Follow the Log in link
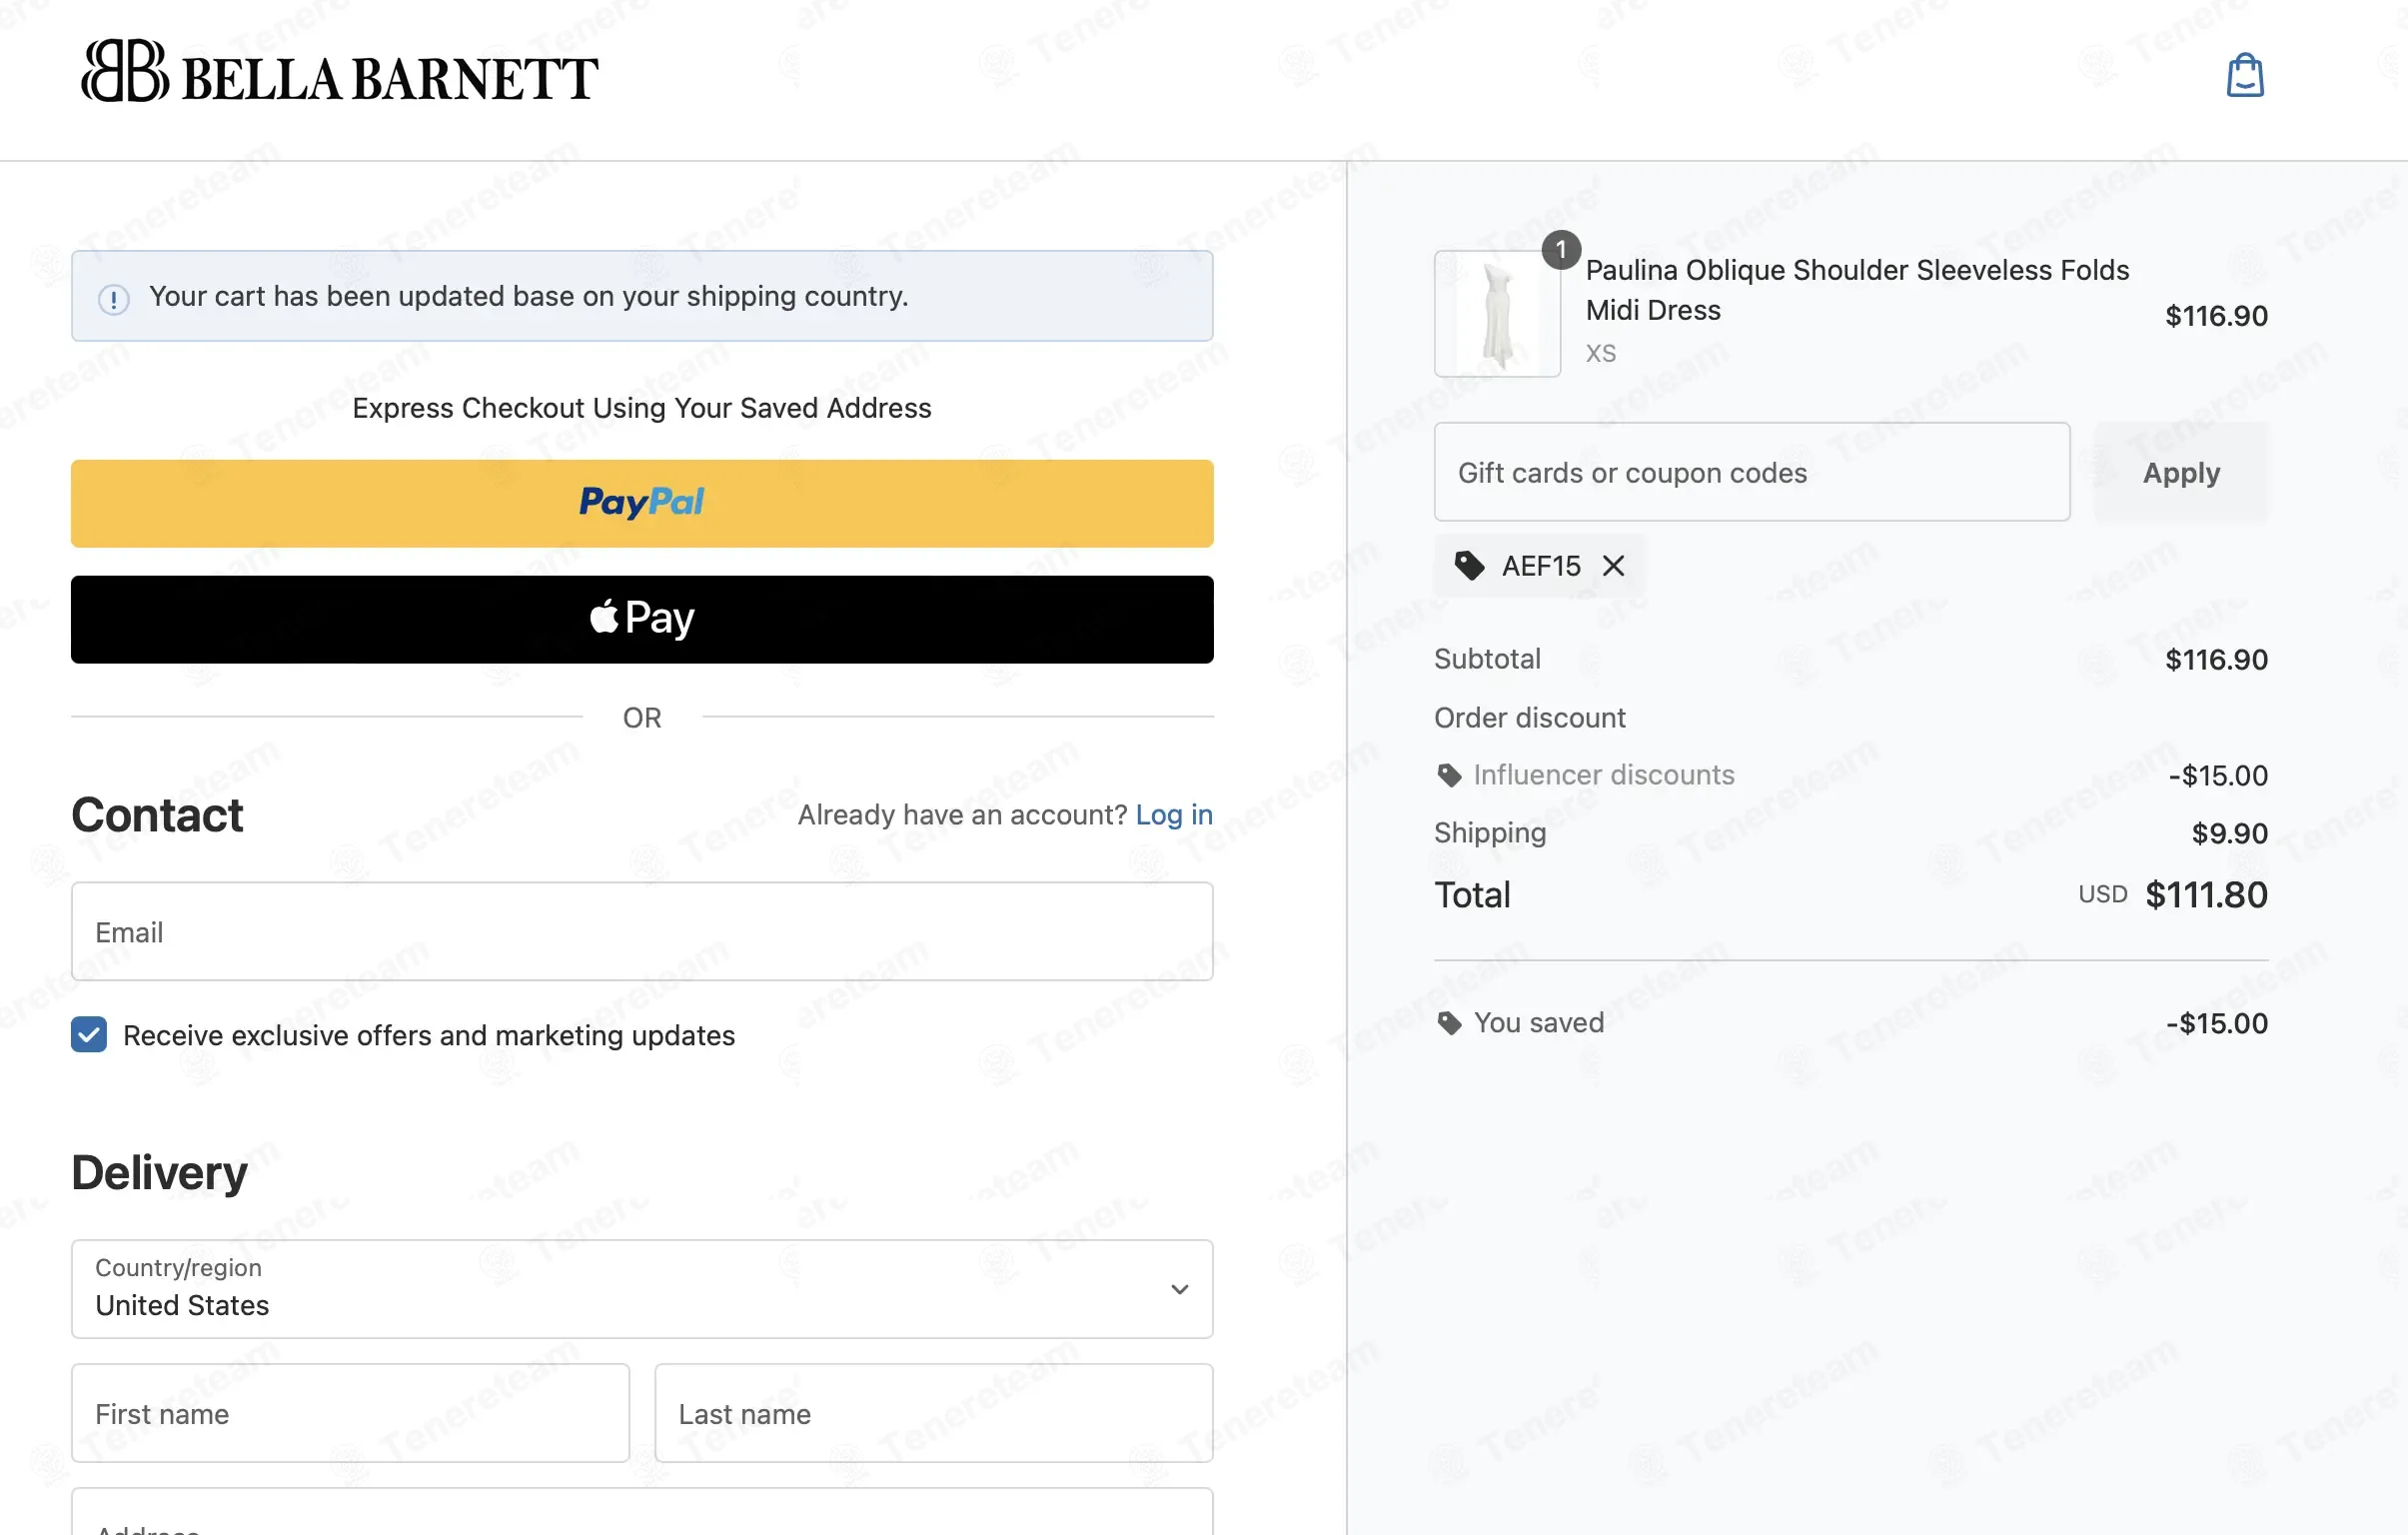Image resolution: width=2408 pixels, height=1535 pixels. tap(1174, 815)
